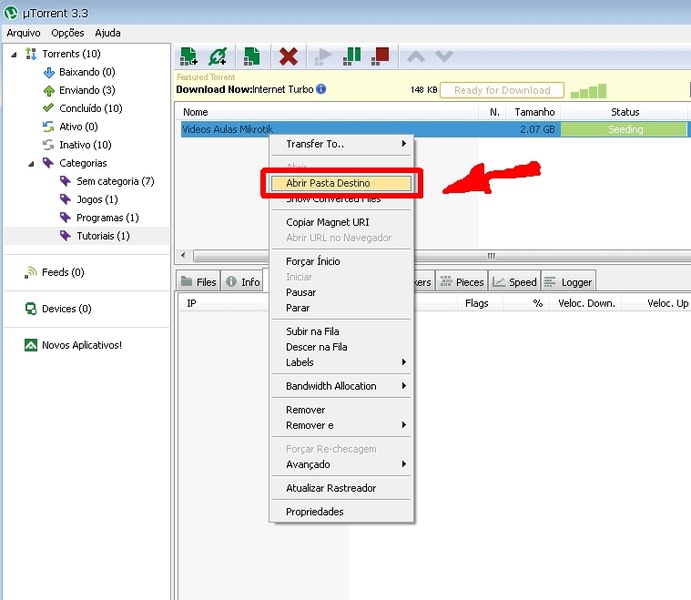Click the Start torrent play icon

click(x=323, y=56)
